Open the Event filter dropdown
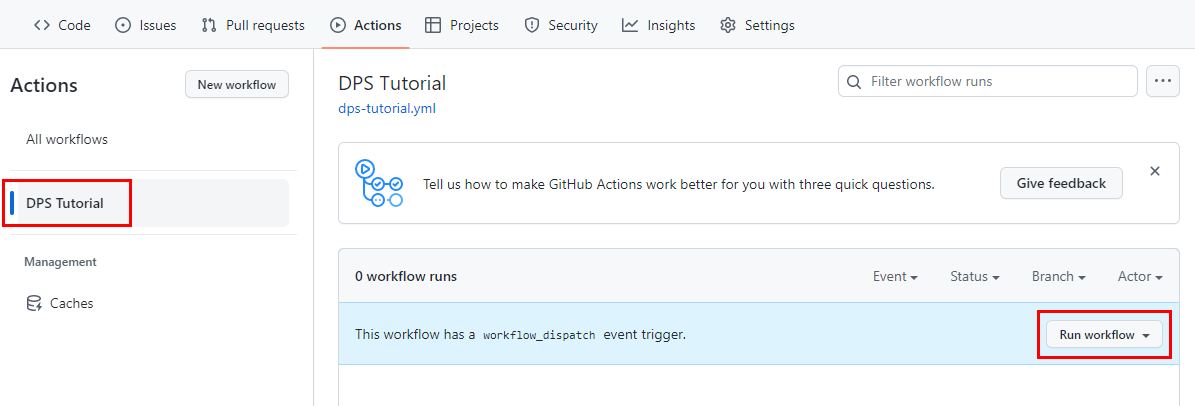Screen dimensions: 1195x406 click(x=895, y=276)
